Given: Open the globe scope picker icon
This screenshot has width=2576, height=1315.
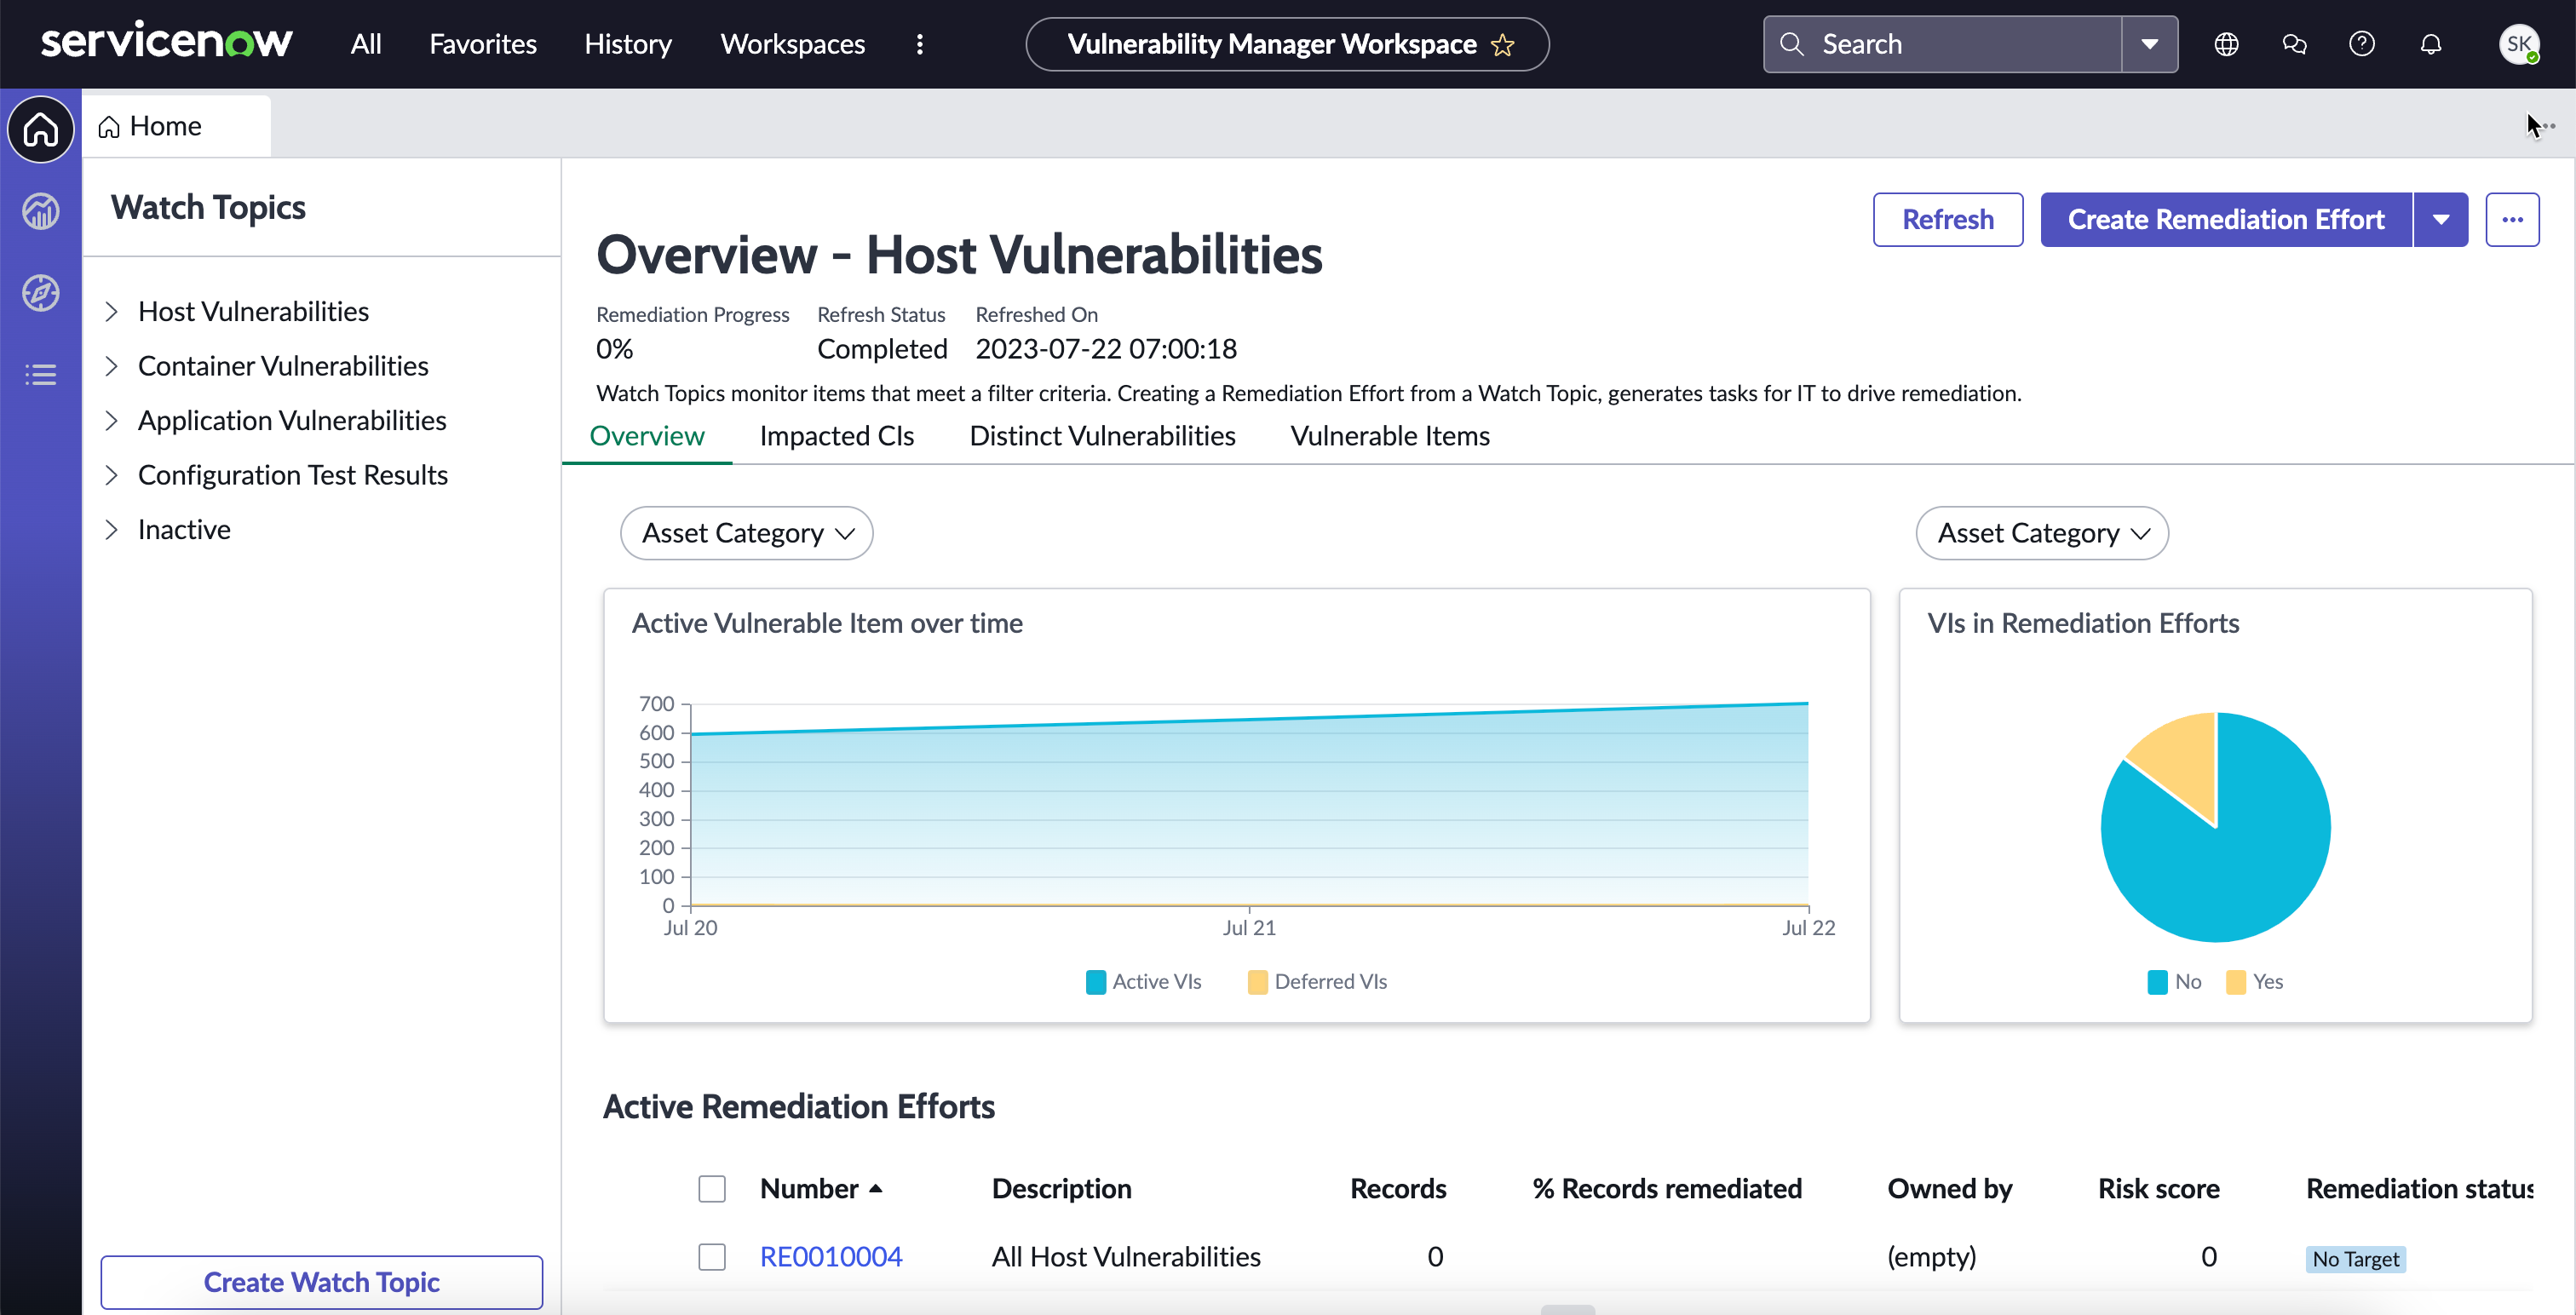Looking at the screenshot, I should [2226, 44].
